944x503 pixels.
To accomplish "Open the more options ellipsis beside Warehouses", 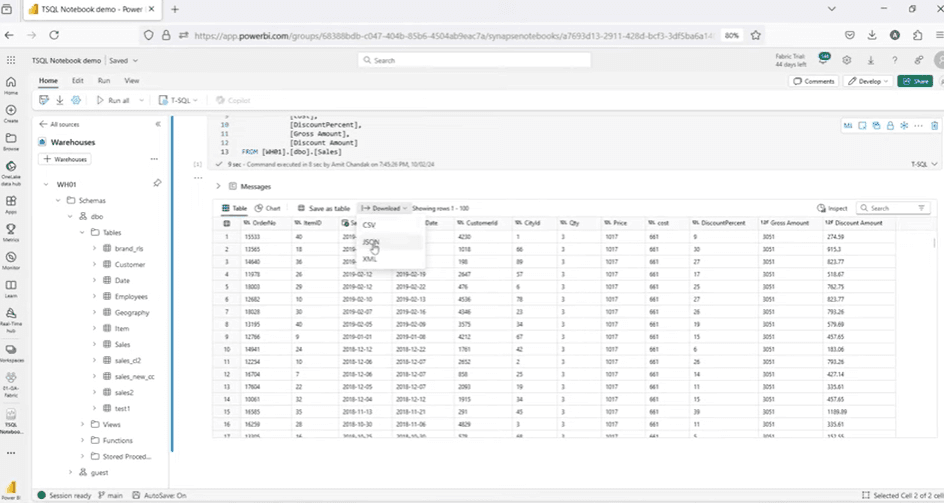I will pos(154,159).
